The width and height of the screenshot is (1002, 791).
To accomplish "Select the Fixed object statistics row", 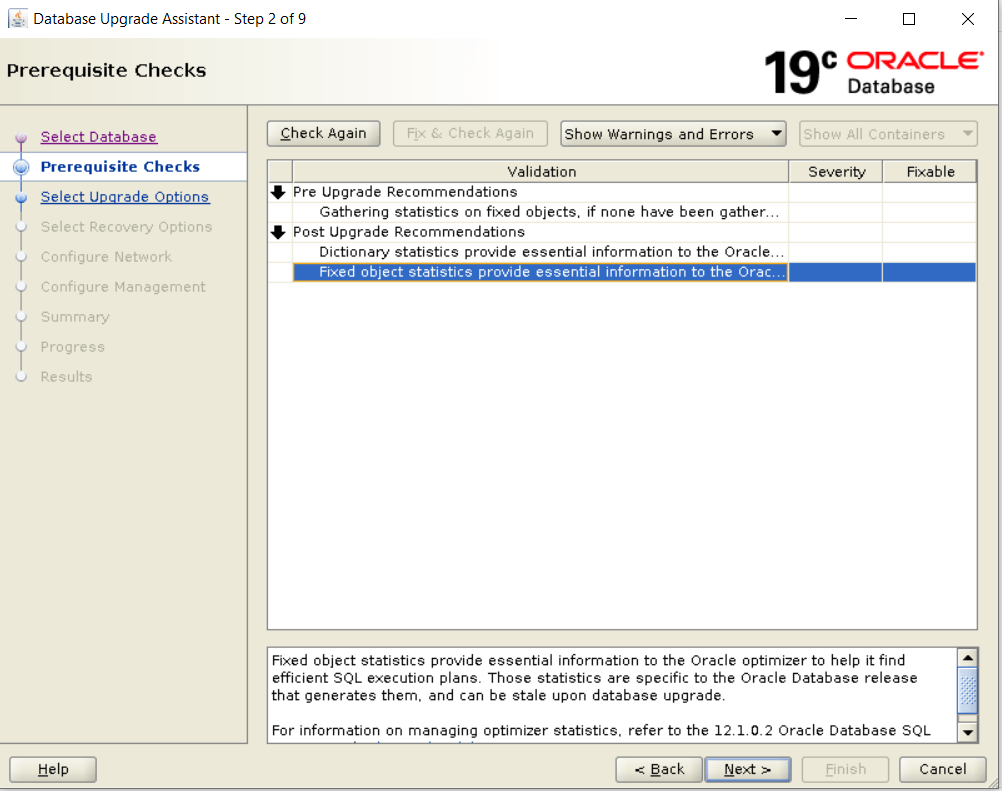I will 551,272.
